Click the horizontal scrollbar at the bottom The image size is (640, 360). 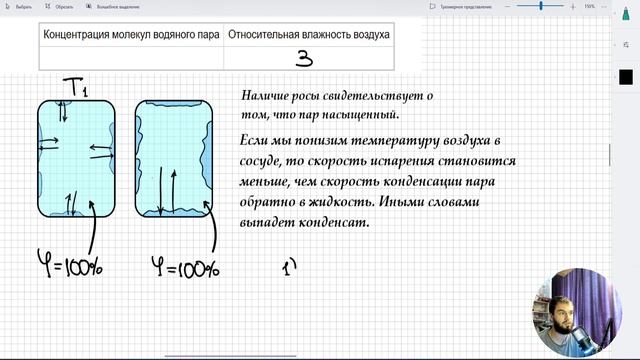click(x=231, y=356)
